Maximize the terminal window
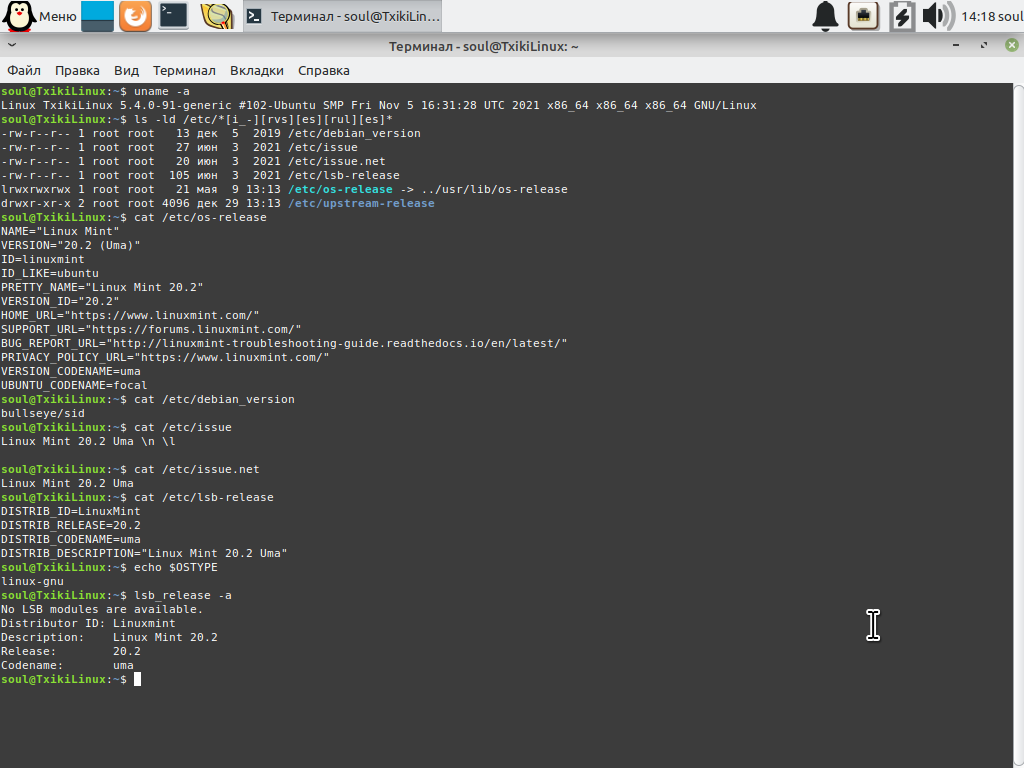This screenshot has width=1024, height=768. 984,46
